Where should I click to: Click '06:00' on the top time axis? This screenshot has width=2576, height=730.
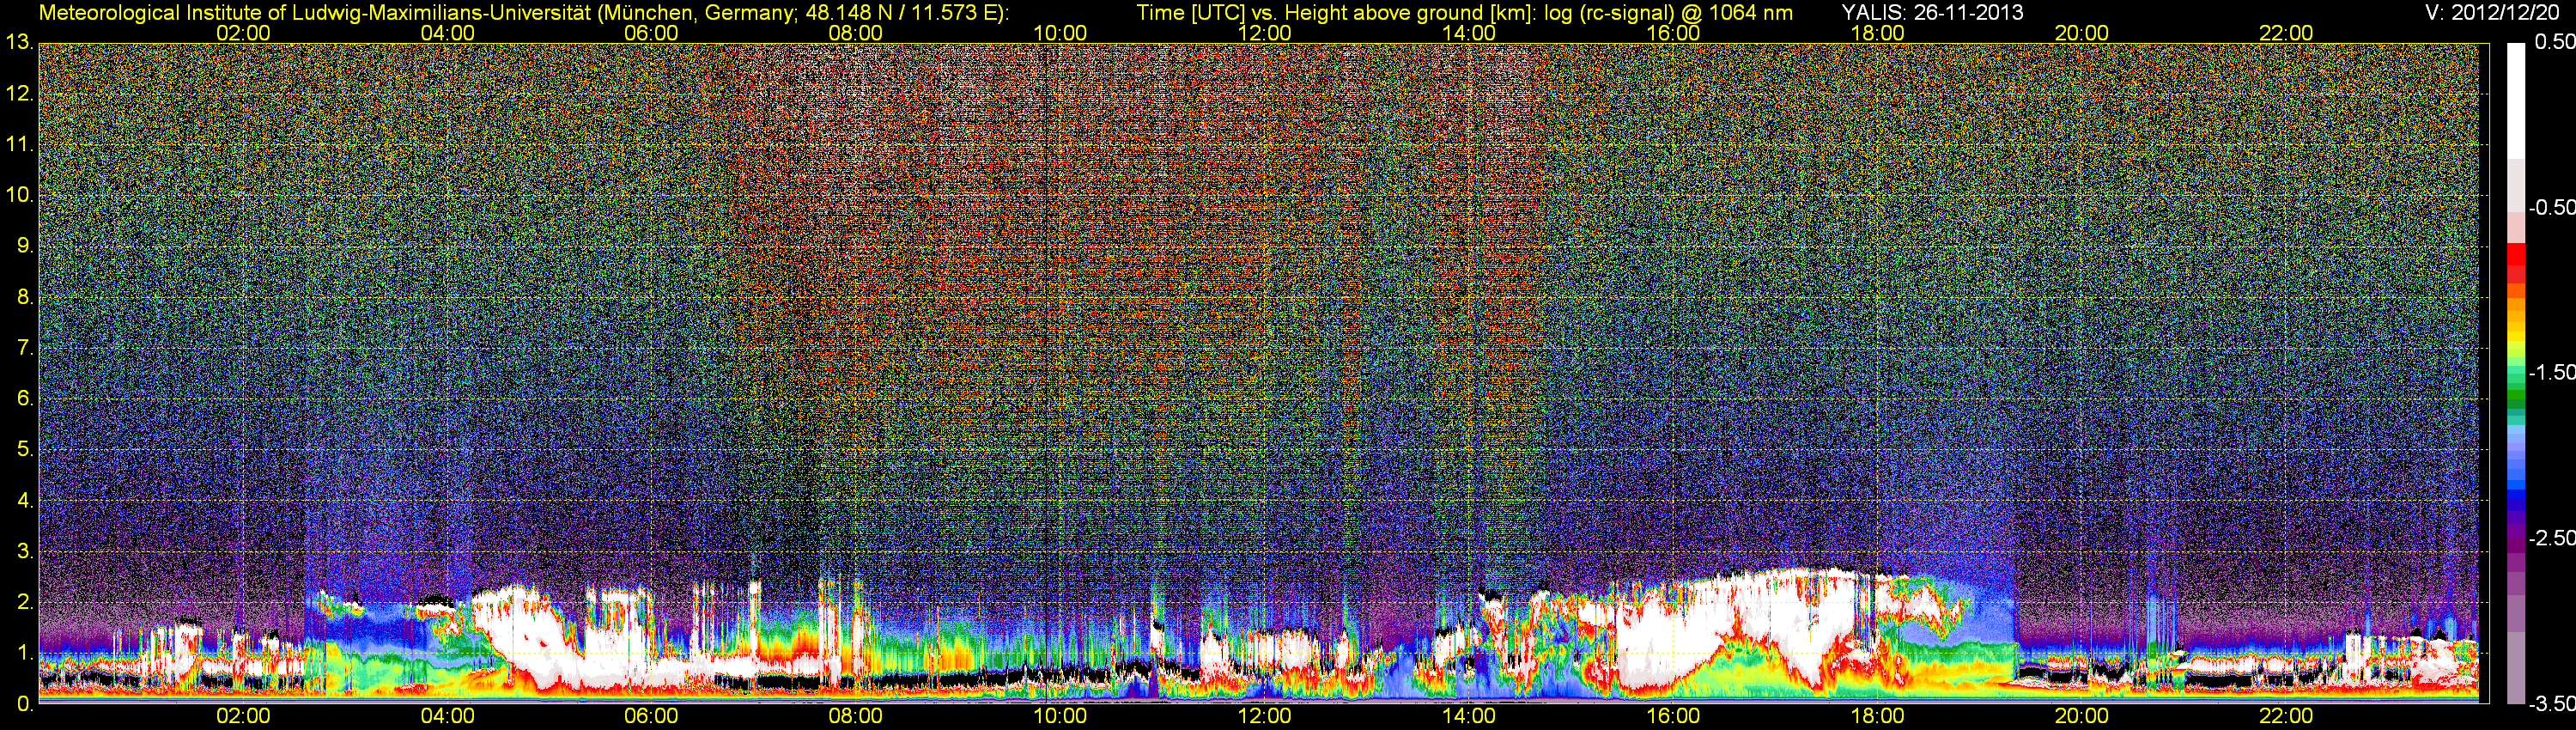click(651, 33)
